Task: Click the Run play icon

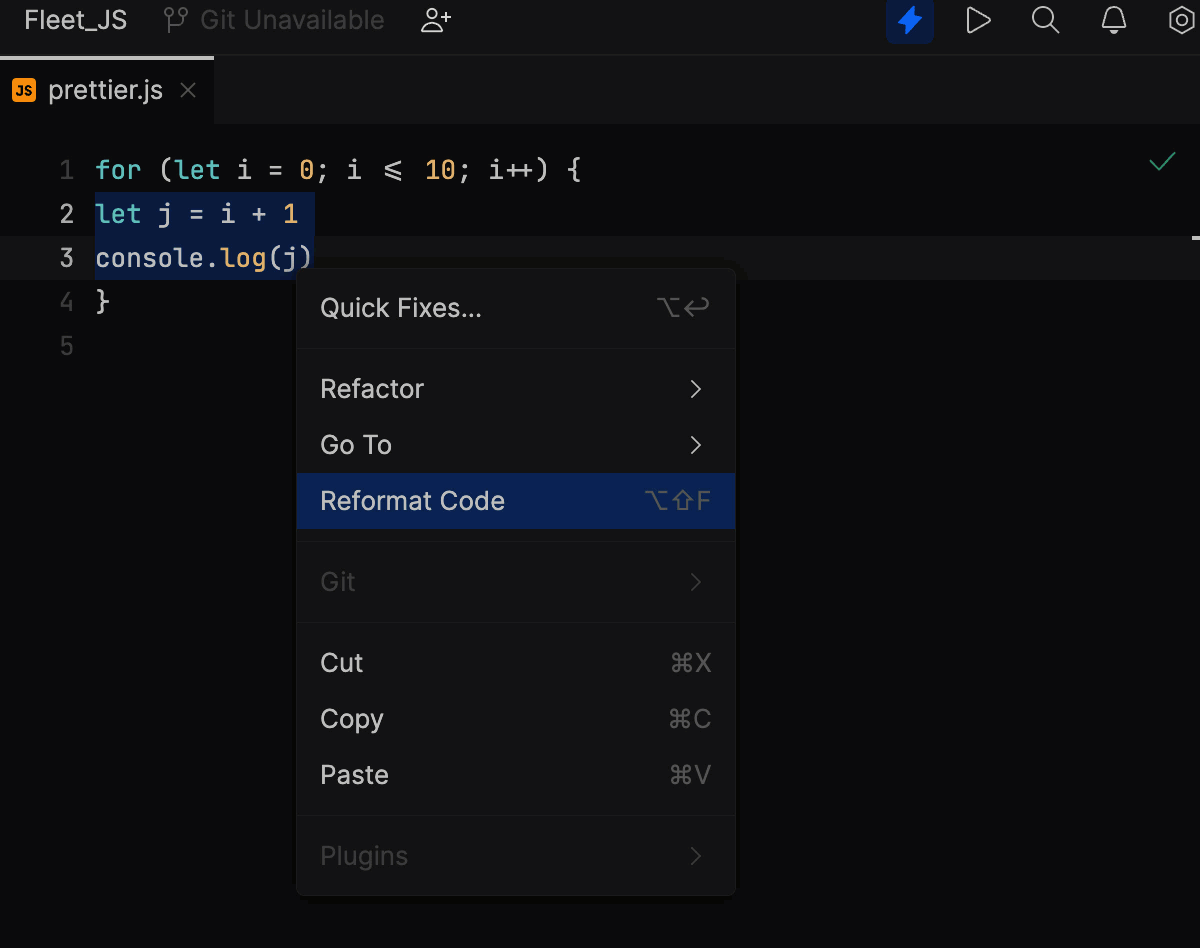Action: click(x=978, y=20)
